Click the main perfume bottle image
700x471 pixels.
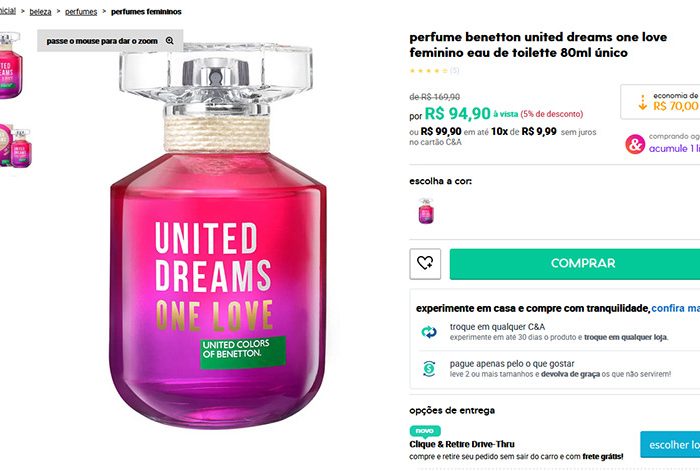217,235
